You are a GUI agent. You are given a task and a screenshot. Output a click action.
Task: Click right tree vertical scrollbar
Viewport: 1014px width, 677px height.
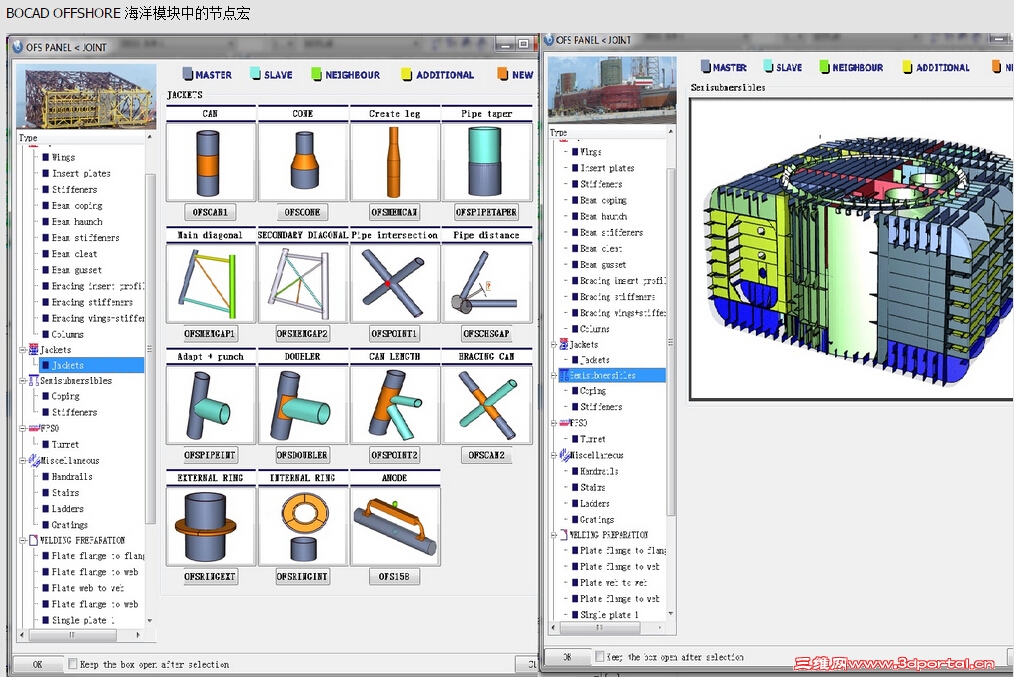[x=671, y=341]
